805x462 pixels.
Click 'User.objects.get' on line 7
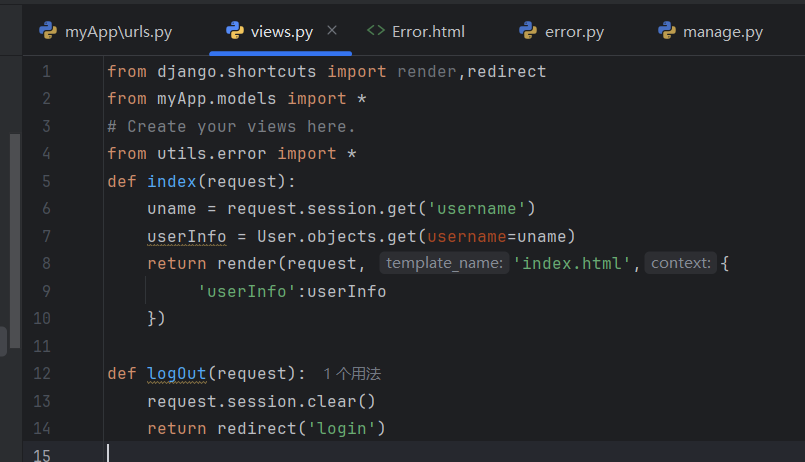pos(337,236)
